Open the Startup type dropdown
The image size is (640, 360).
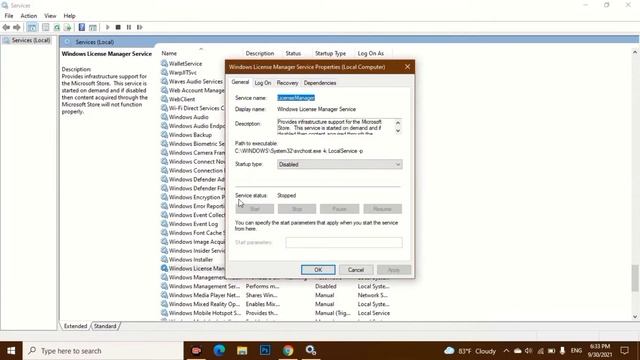point(340,164)
